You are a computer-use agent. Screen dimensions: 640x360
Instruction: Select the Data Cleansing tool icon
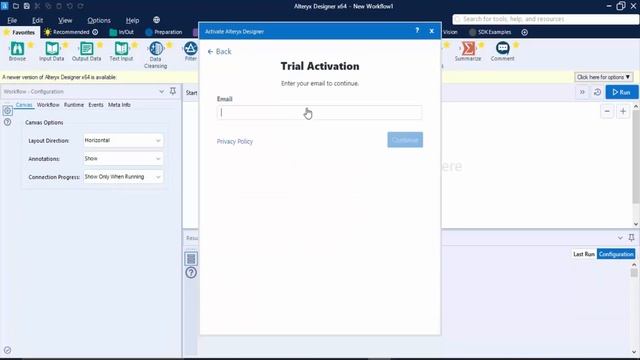(156, 49)
